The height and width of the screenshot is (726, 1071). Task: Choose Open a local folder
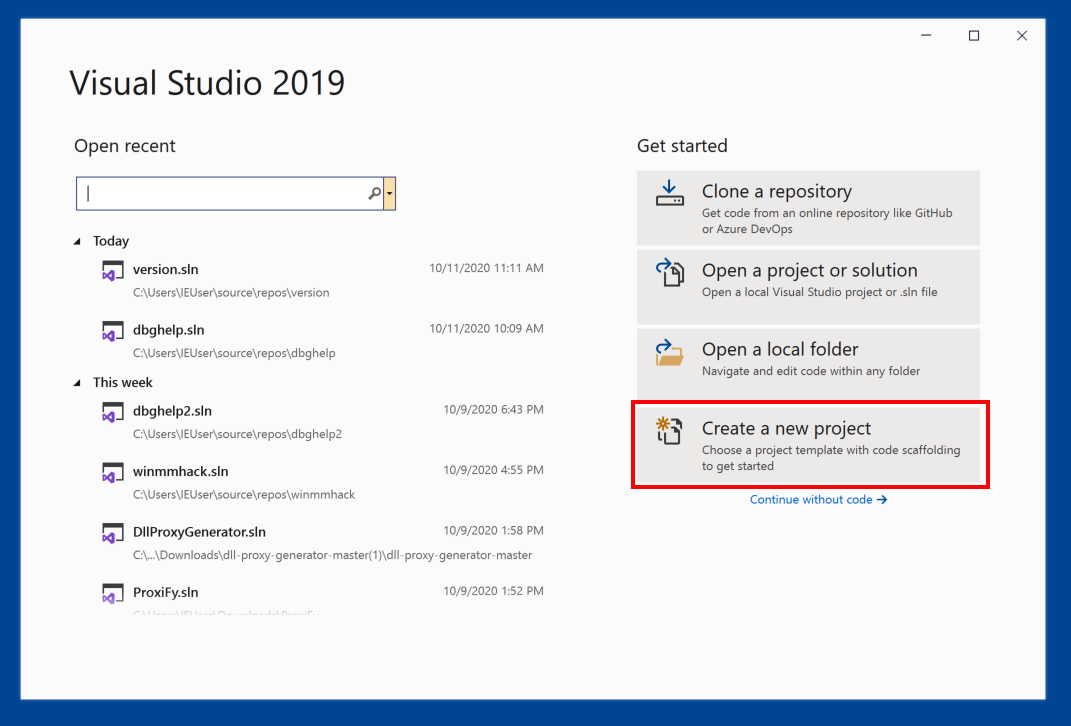click(x=808, y=365)
